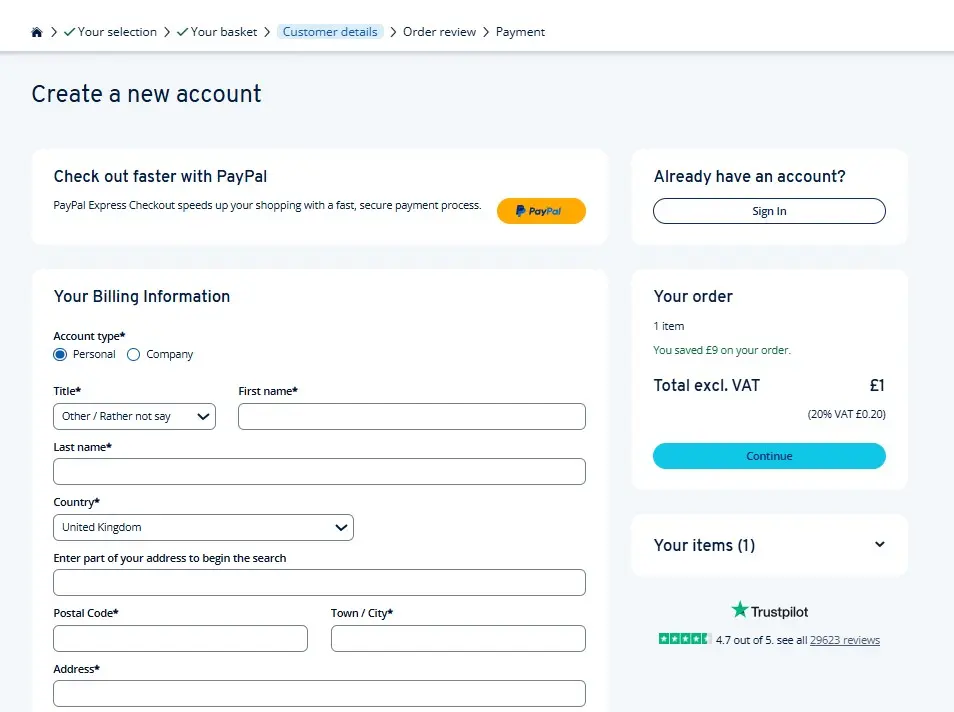Open the 29623 reviews link
The width and height of the screenshot is (954, 712).
pos(845,638)
